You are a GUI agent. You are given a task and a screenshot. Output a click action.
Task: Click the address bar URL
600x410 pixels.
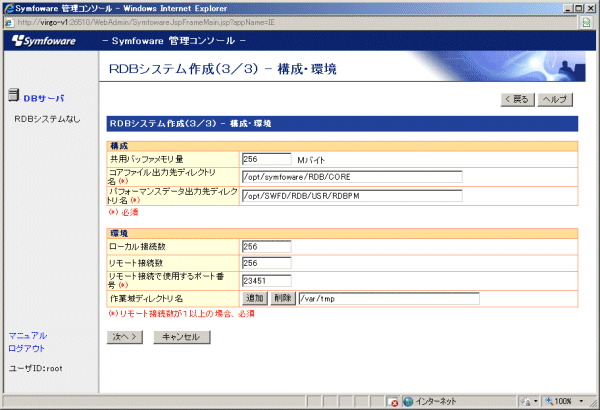coord(146,23)
